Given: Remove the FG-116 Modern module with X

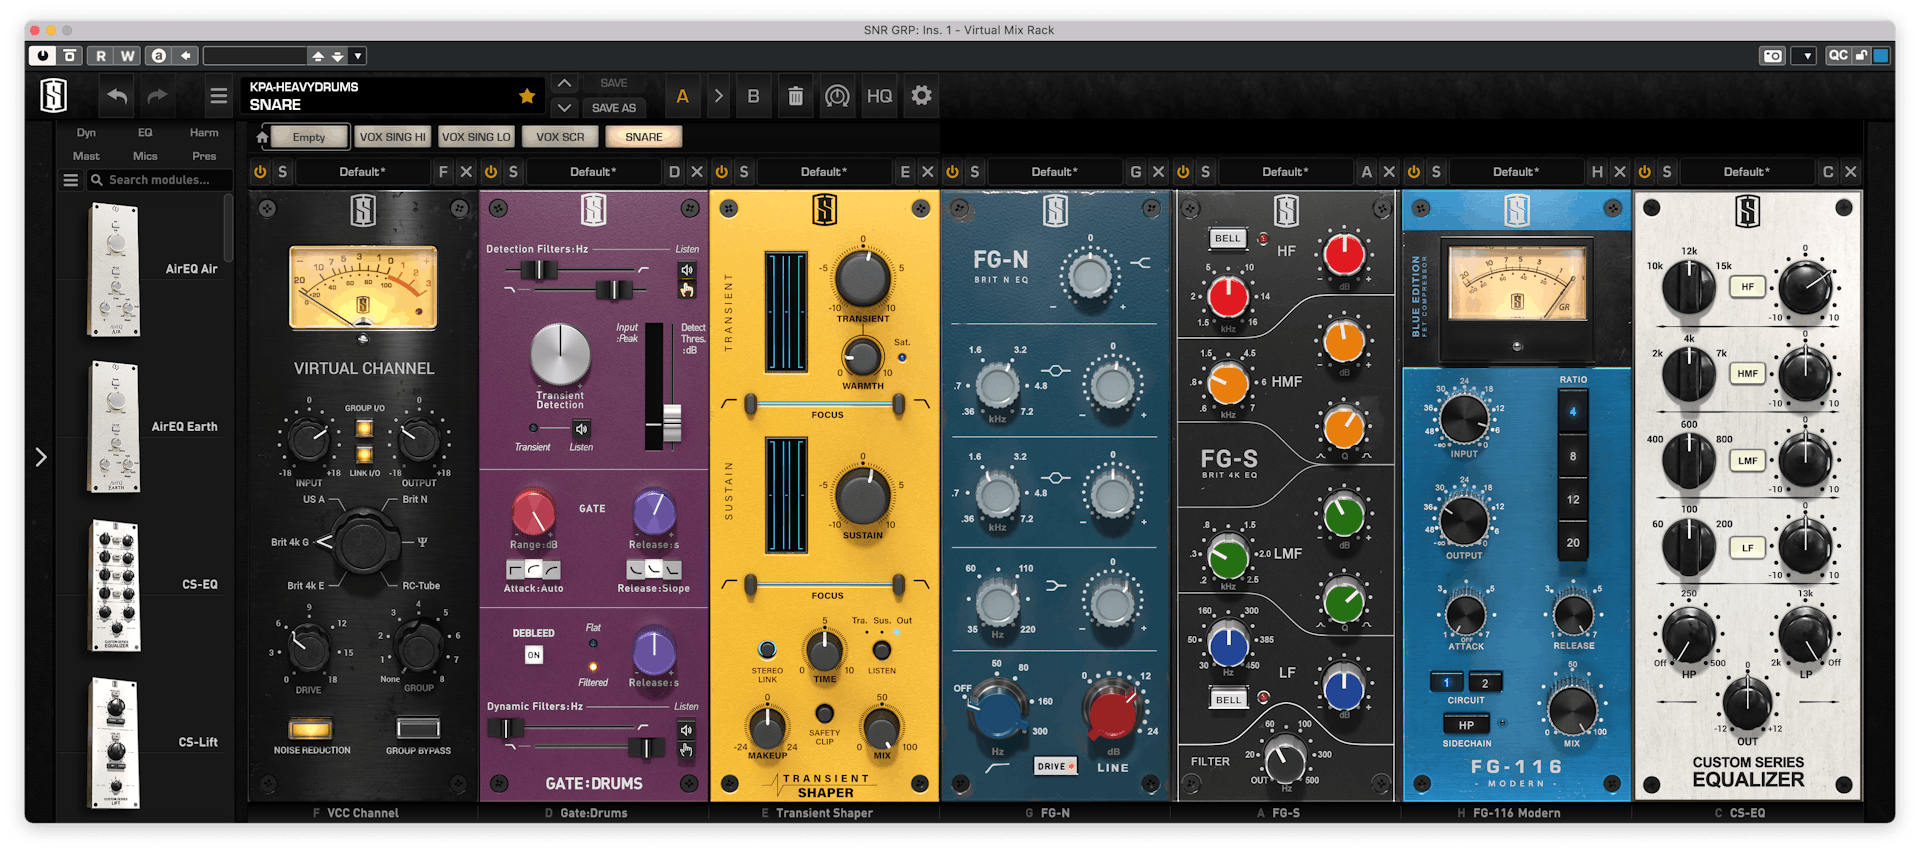Looking at the screenshot, I should (x=1620, y=172).
